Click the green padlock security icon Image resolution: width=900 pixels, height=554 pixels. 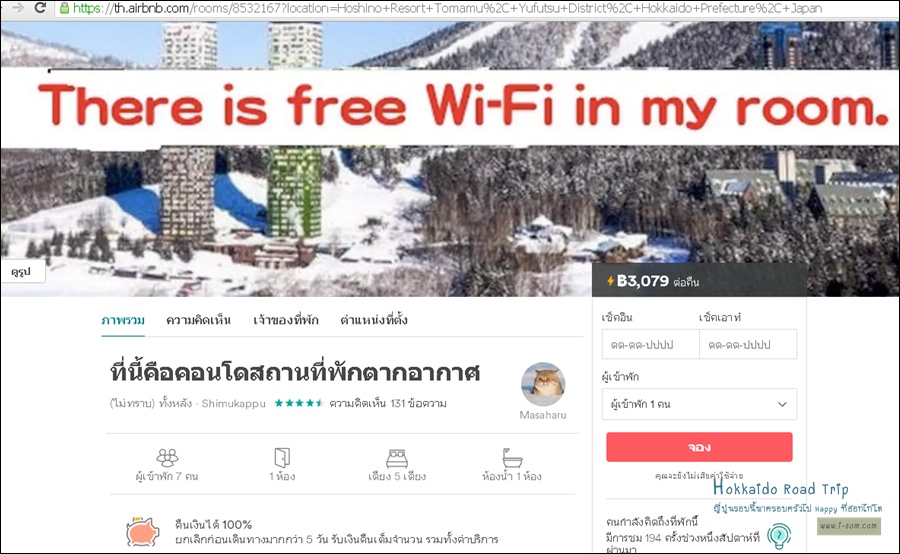[x=64, y=8]
